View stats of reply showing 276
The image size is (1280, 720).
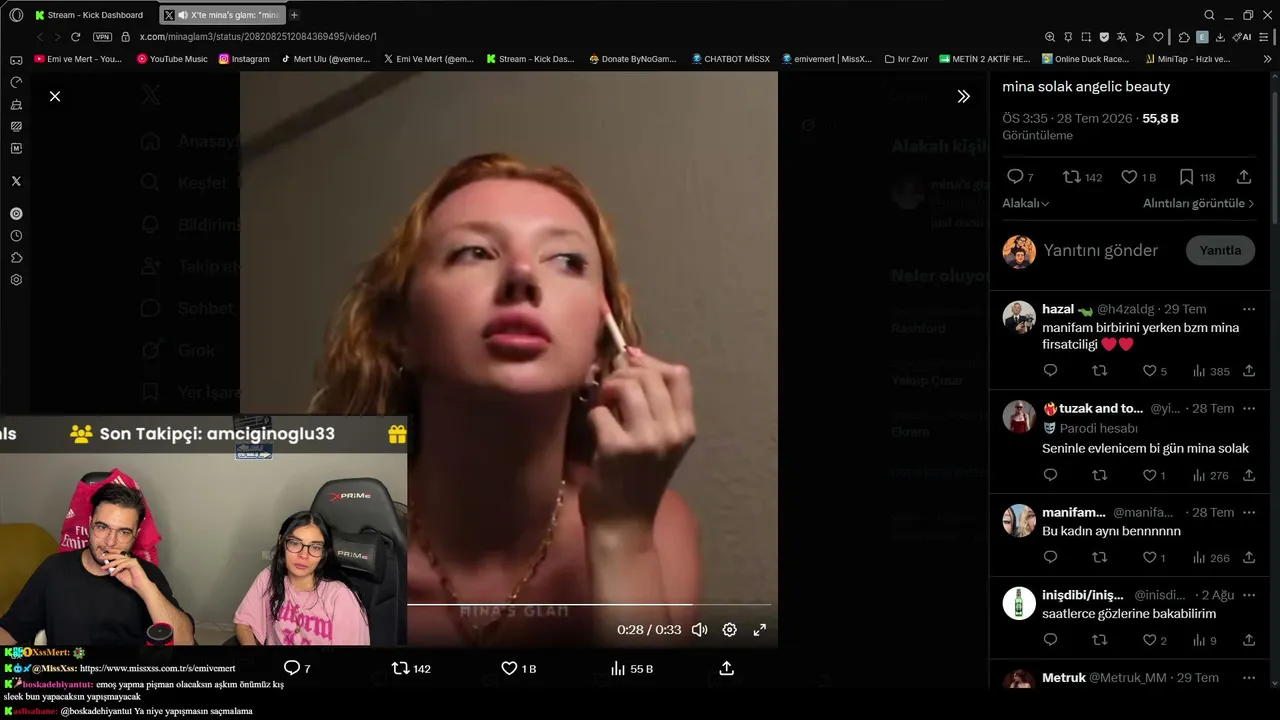(1211, 476)
